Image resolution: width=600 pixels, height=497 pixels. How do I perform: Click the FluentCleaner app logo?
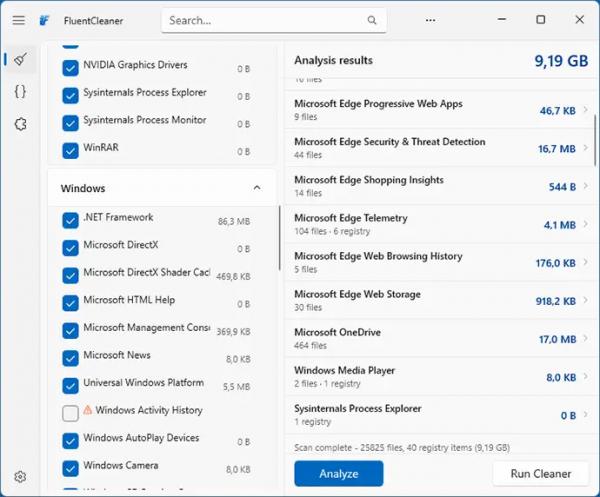pyautogui.click(x=44, y=20)
